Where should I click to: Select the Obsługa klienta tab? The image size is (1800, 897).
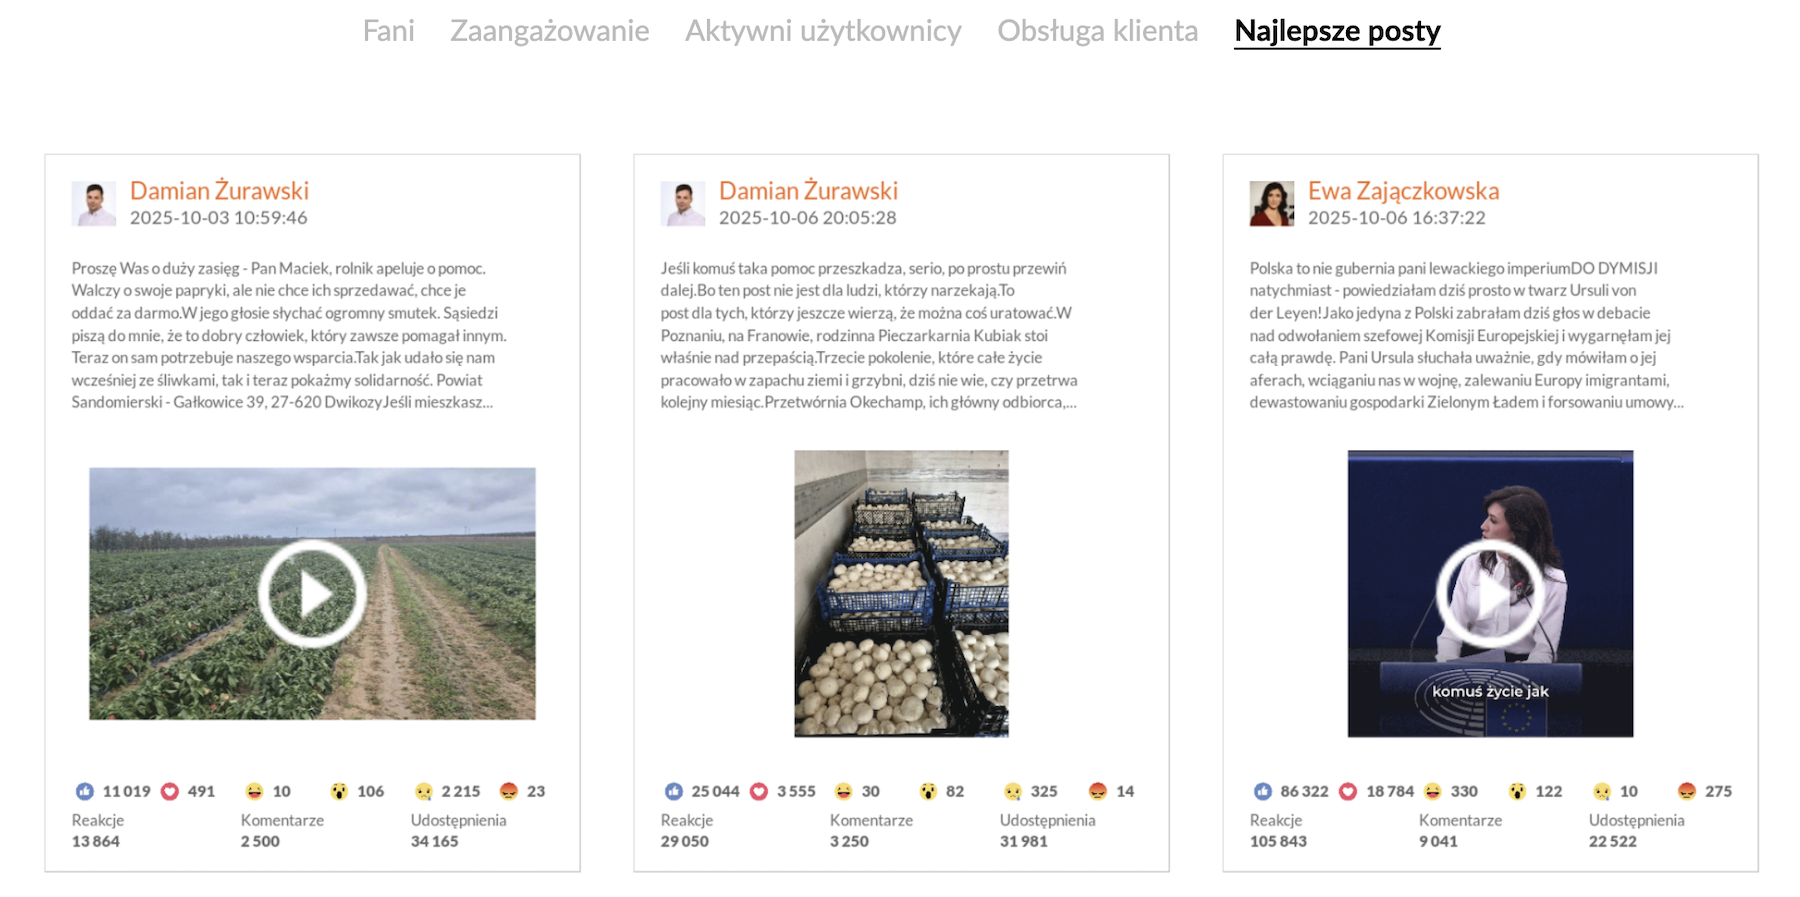point(1097,31)
